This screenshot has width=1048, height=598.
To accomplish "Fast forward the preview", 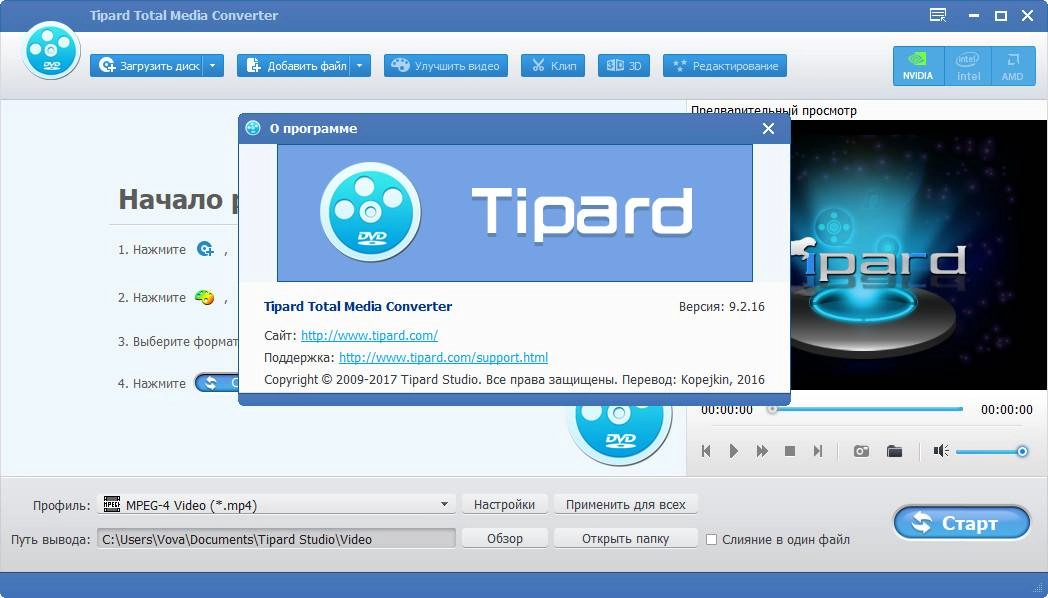I will pyautogui.click(x=762, y=451).
